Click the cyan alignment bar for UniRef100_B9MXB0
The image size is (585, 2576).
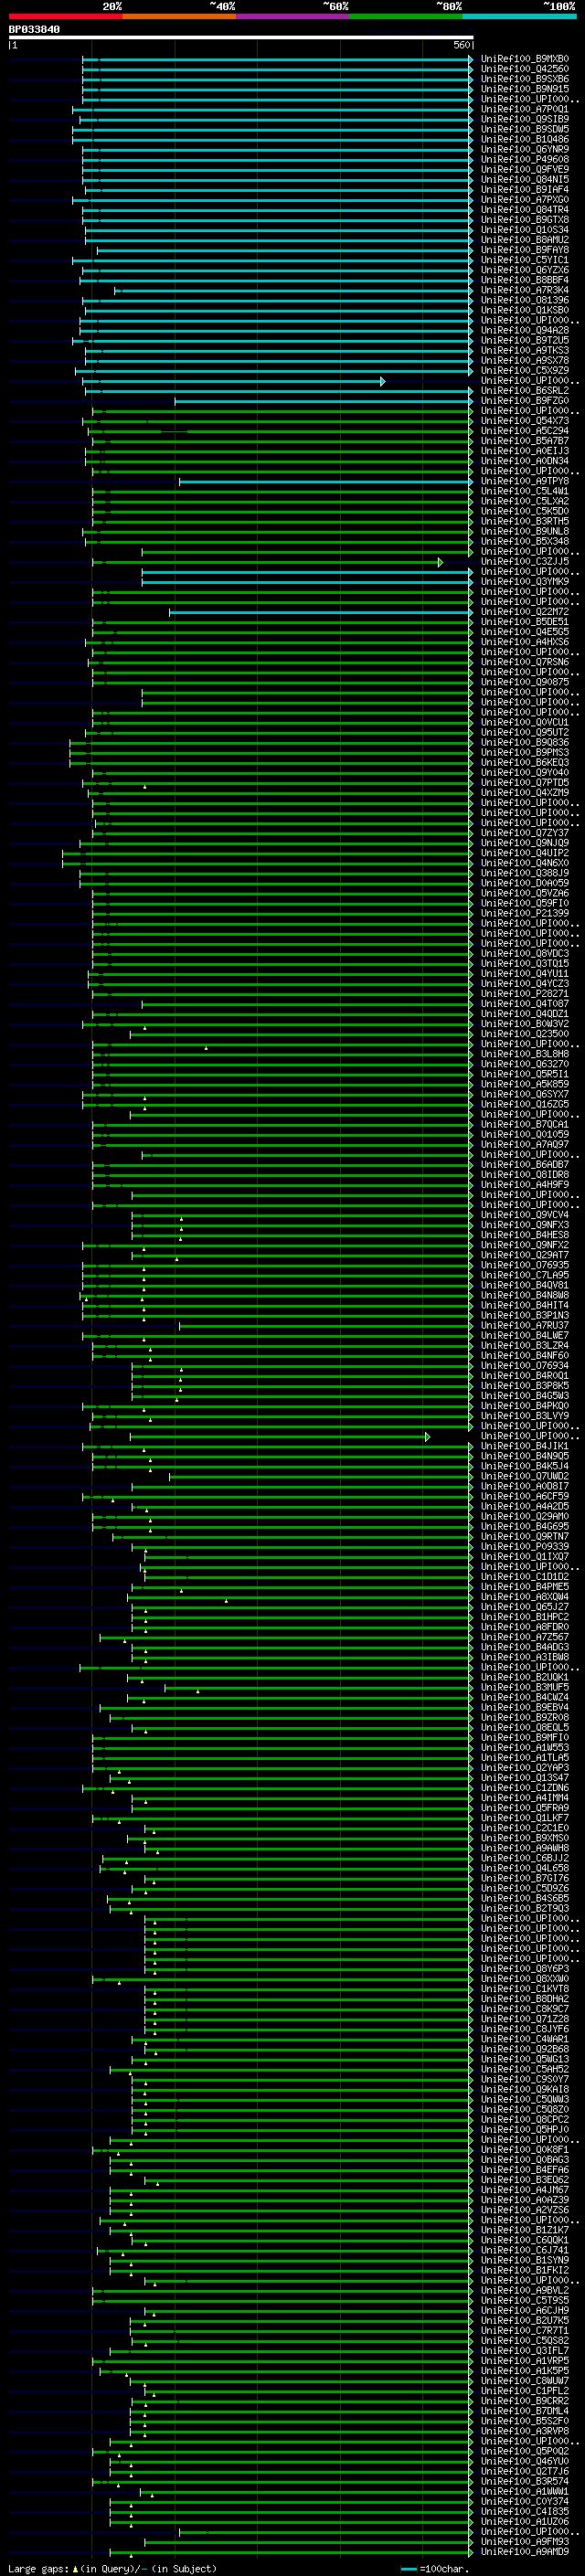click(277, 59)
